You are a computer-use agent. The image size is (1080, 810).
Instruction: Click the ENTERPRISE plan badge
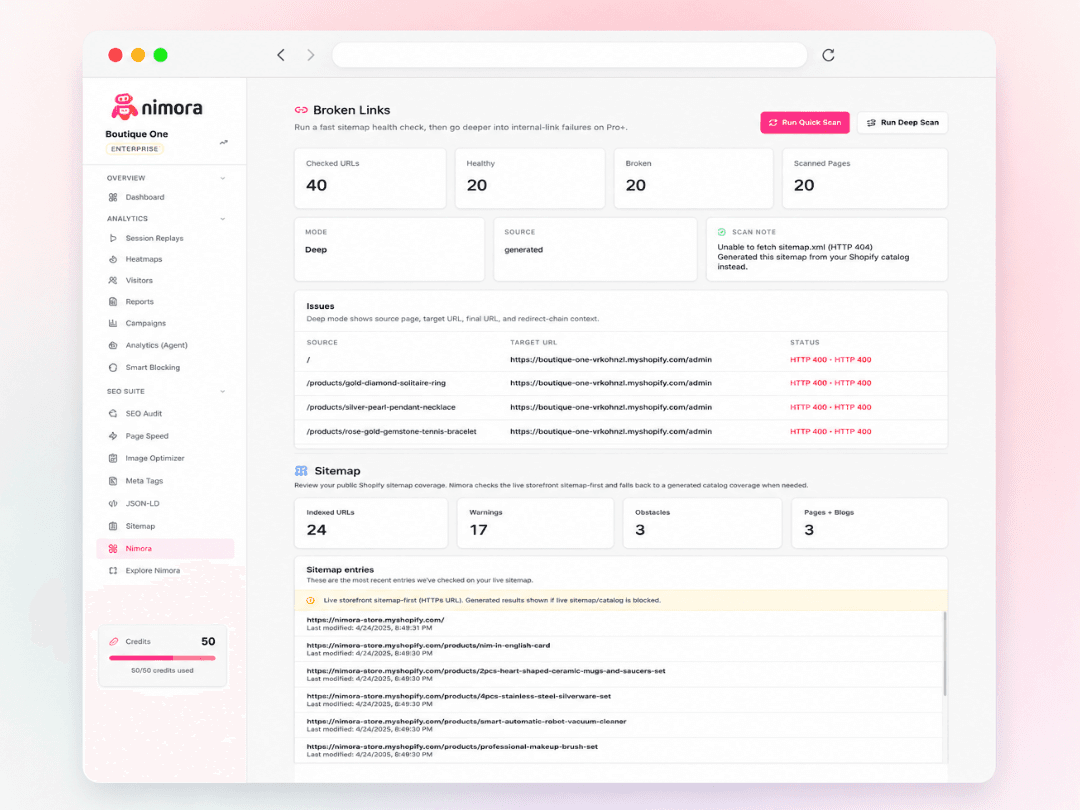(x=134, y=149)
